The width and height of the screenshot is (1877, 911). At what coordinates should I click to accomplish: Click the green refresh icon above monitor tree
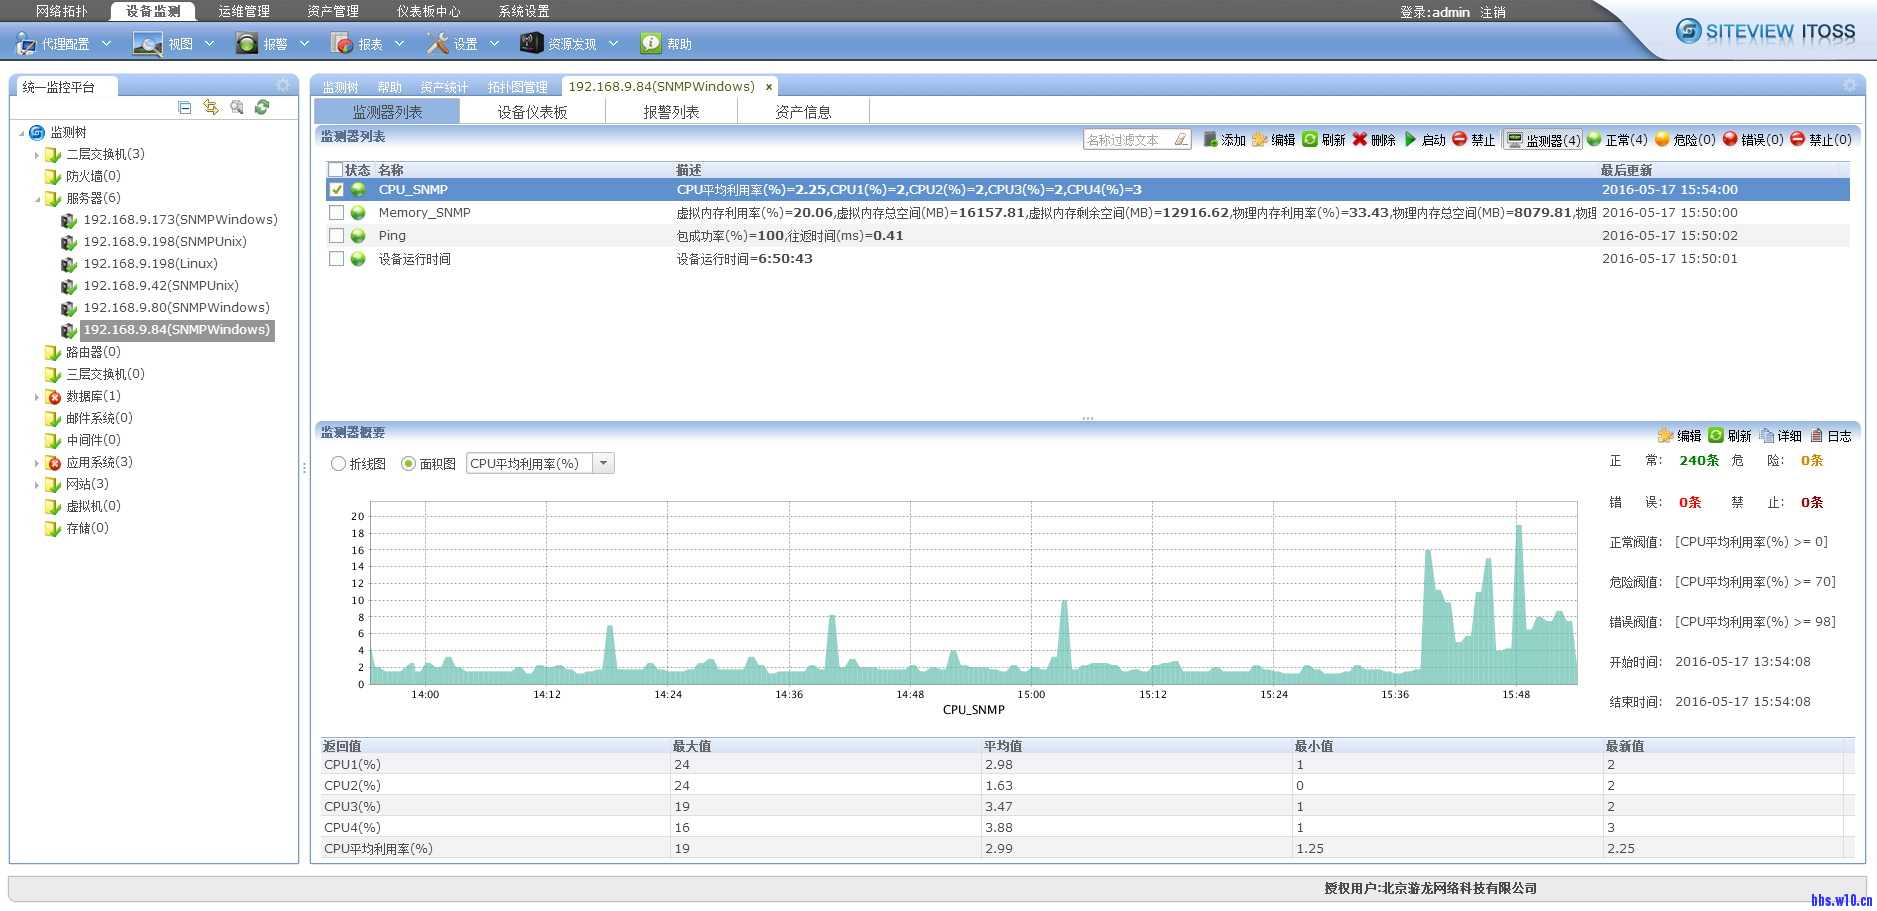pyautogui.click(x=262, y=107)
